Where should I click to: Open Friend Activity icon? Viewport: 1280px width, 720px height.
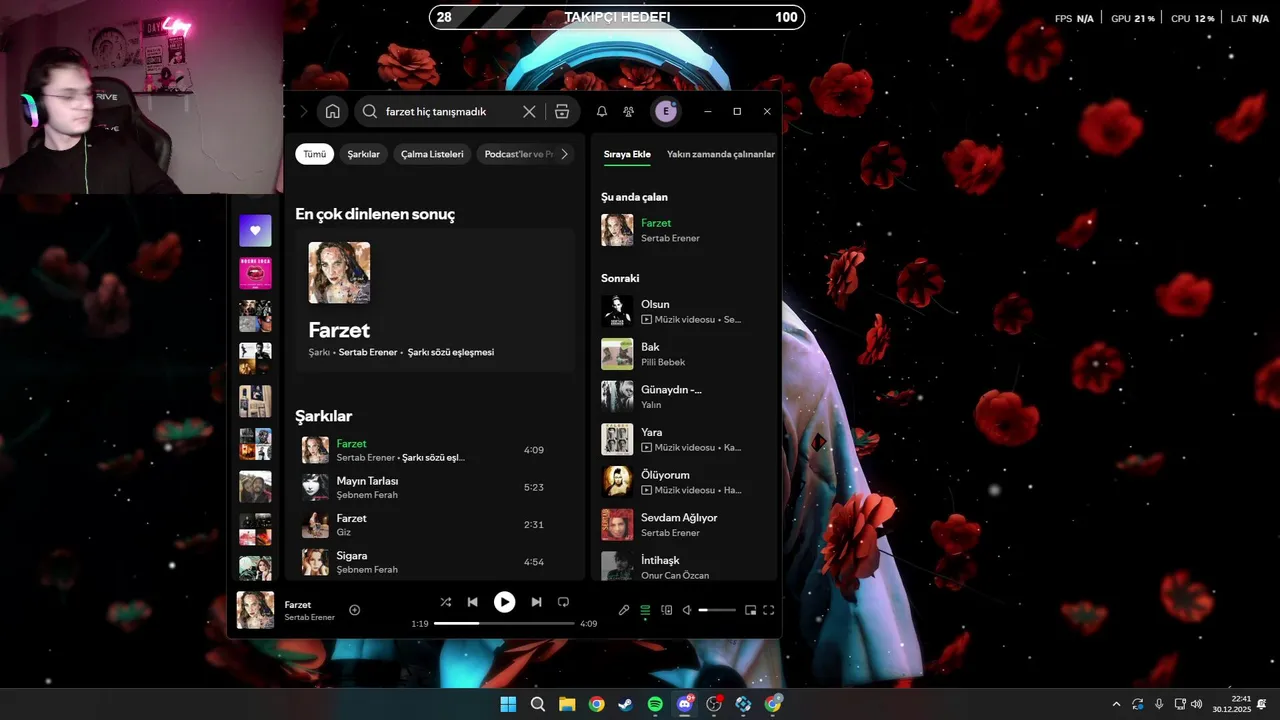628,112
